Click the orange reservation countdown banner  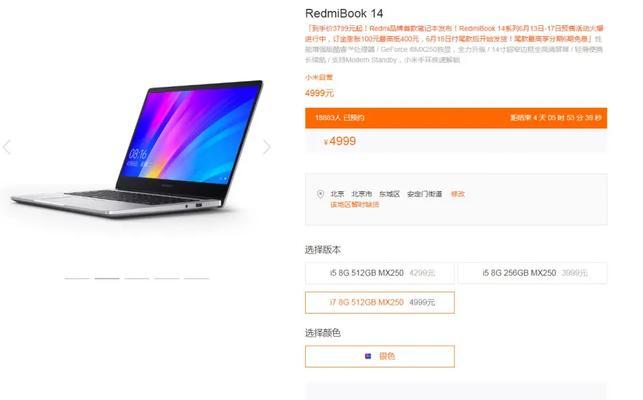456,118
